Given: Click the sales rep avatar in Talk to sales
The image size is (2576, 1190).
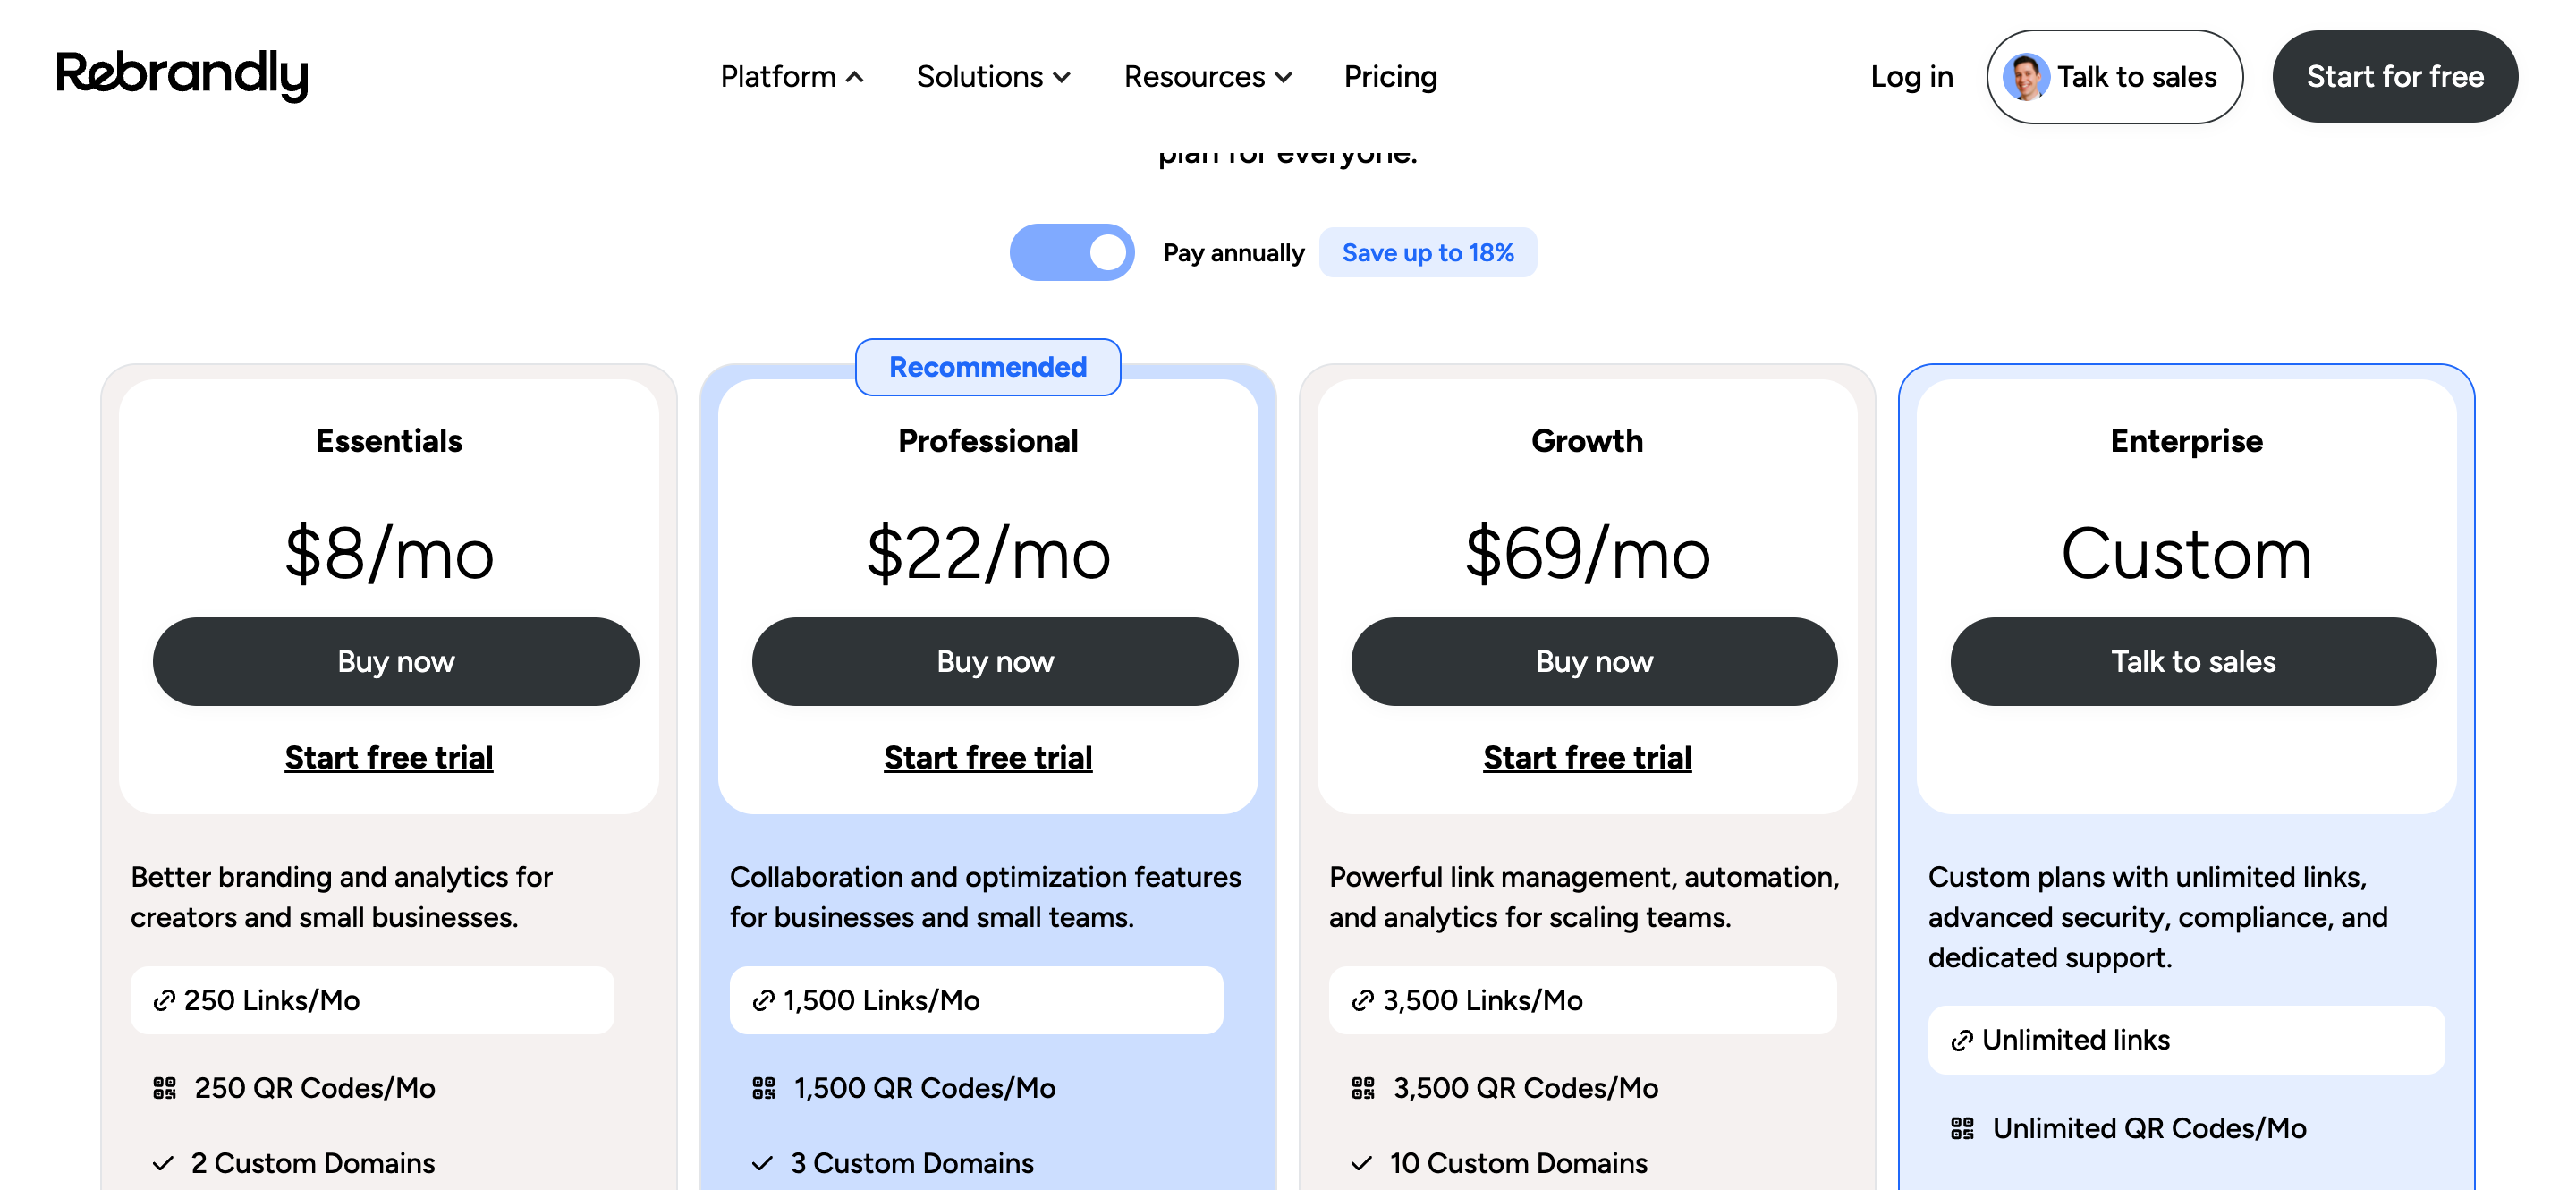Looking at the screenshot, I should pyautogui.click(x=2027, y=75).
